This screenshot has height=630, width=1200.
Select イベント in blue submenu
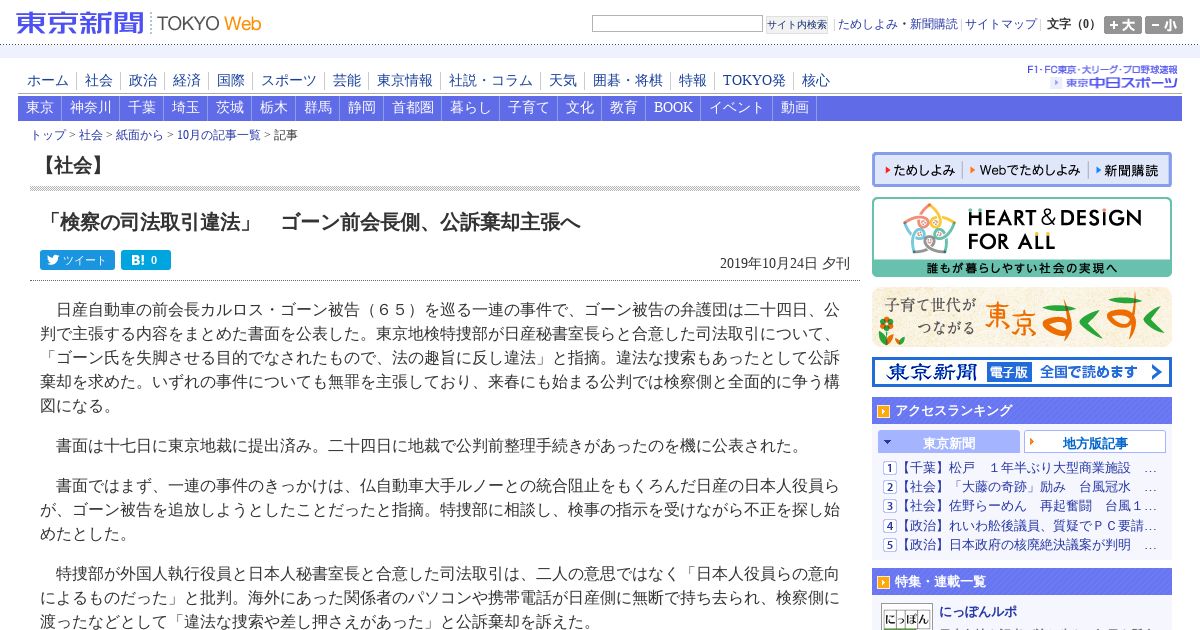pos(737,108)
